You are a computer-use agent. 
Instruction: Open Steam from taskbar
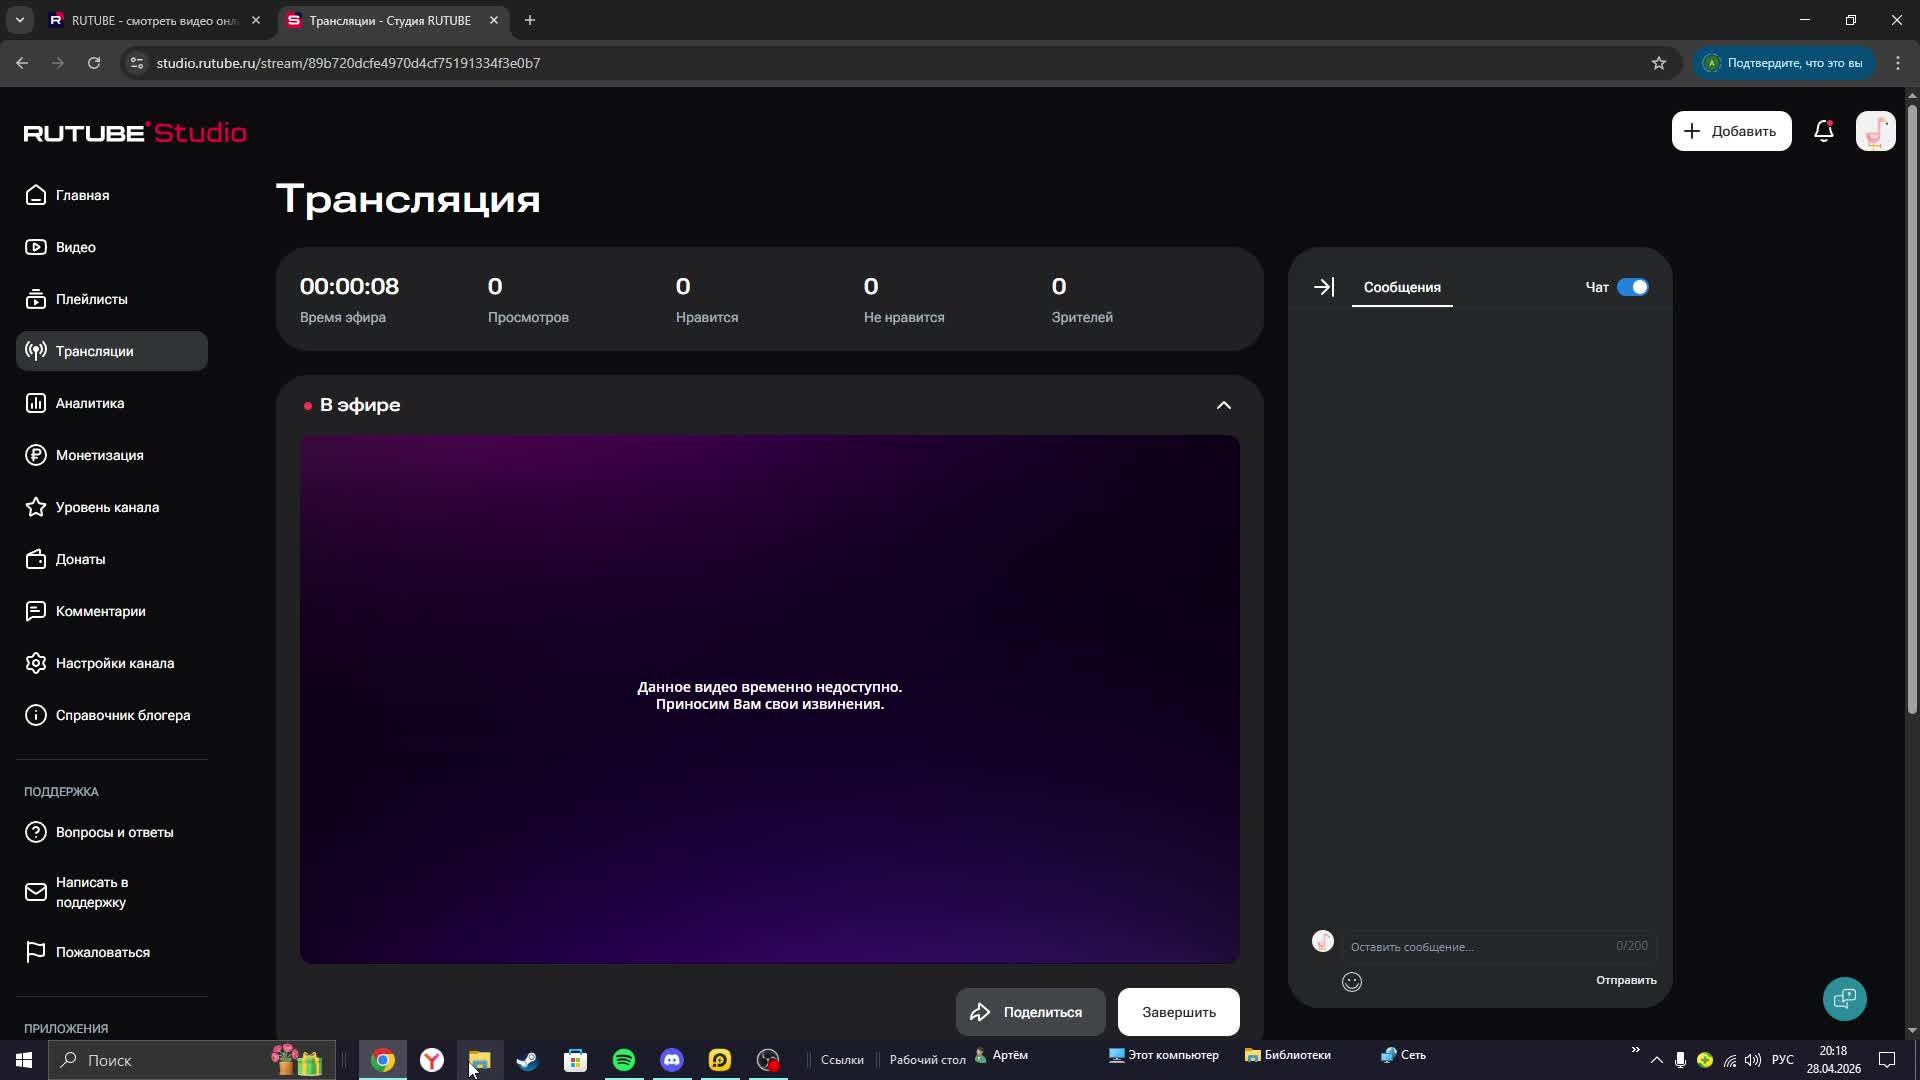[x=527, y=1060]
